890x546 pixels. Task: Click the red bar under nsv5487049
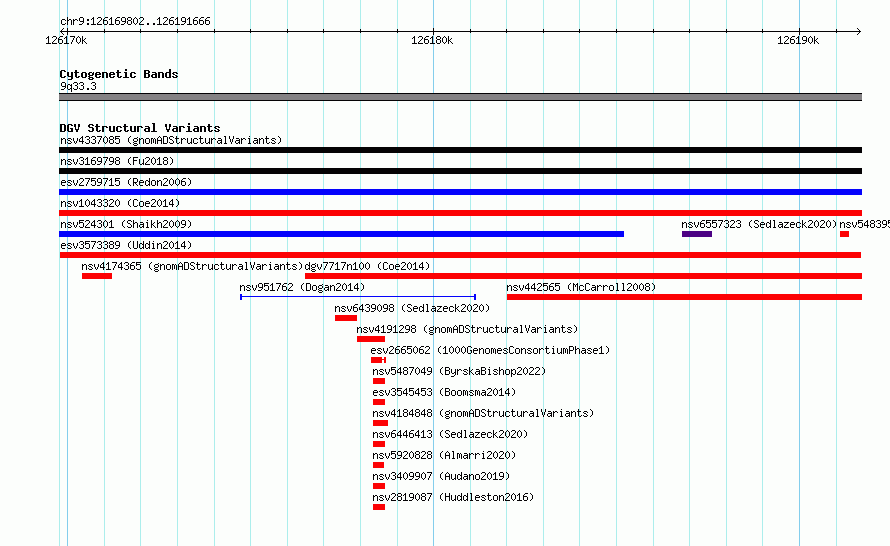click(379, 381)
